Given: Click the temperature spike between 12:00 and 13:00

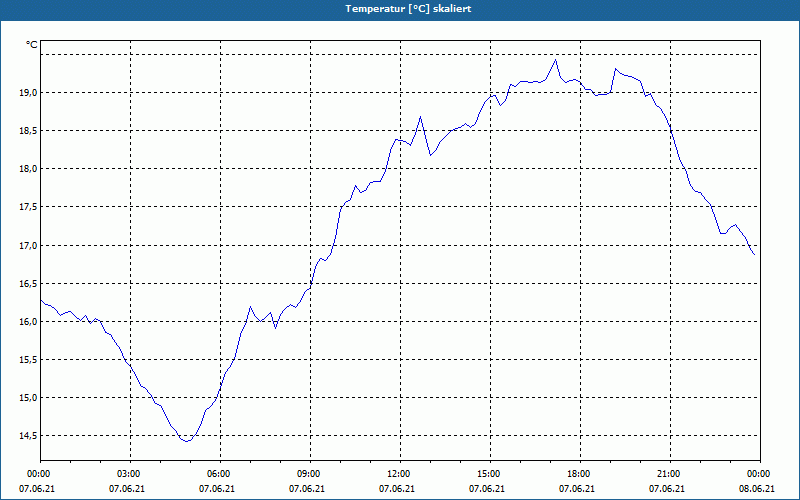Looking at the screenshot, I should (x=420, y=117).
